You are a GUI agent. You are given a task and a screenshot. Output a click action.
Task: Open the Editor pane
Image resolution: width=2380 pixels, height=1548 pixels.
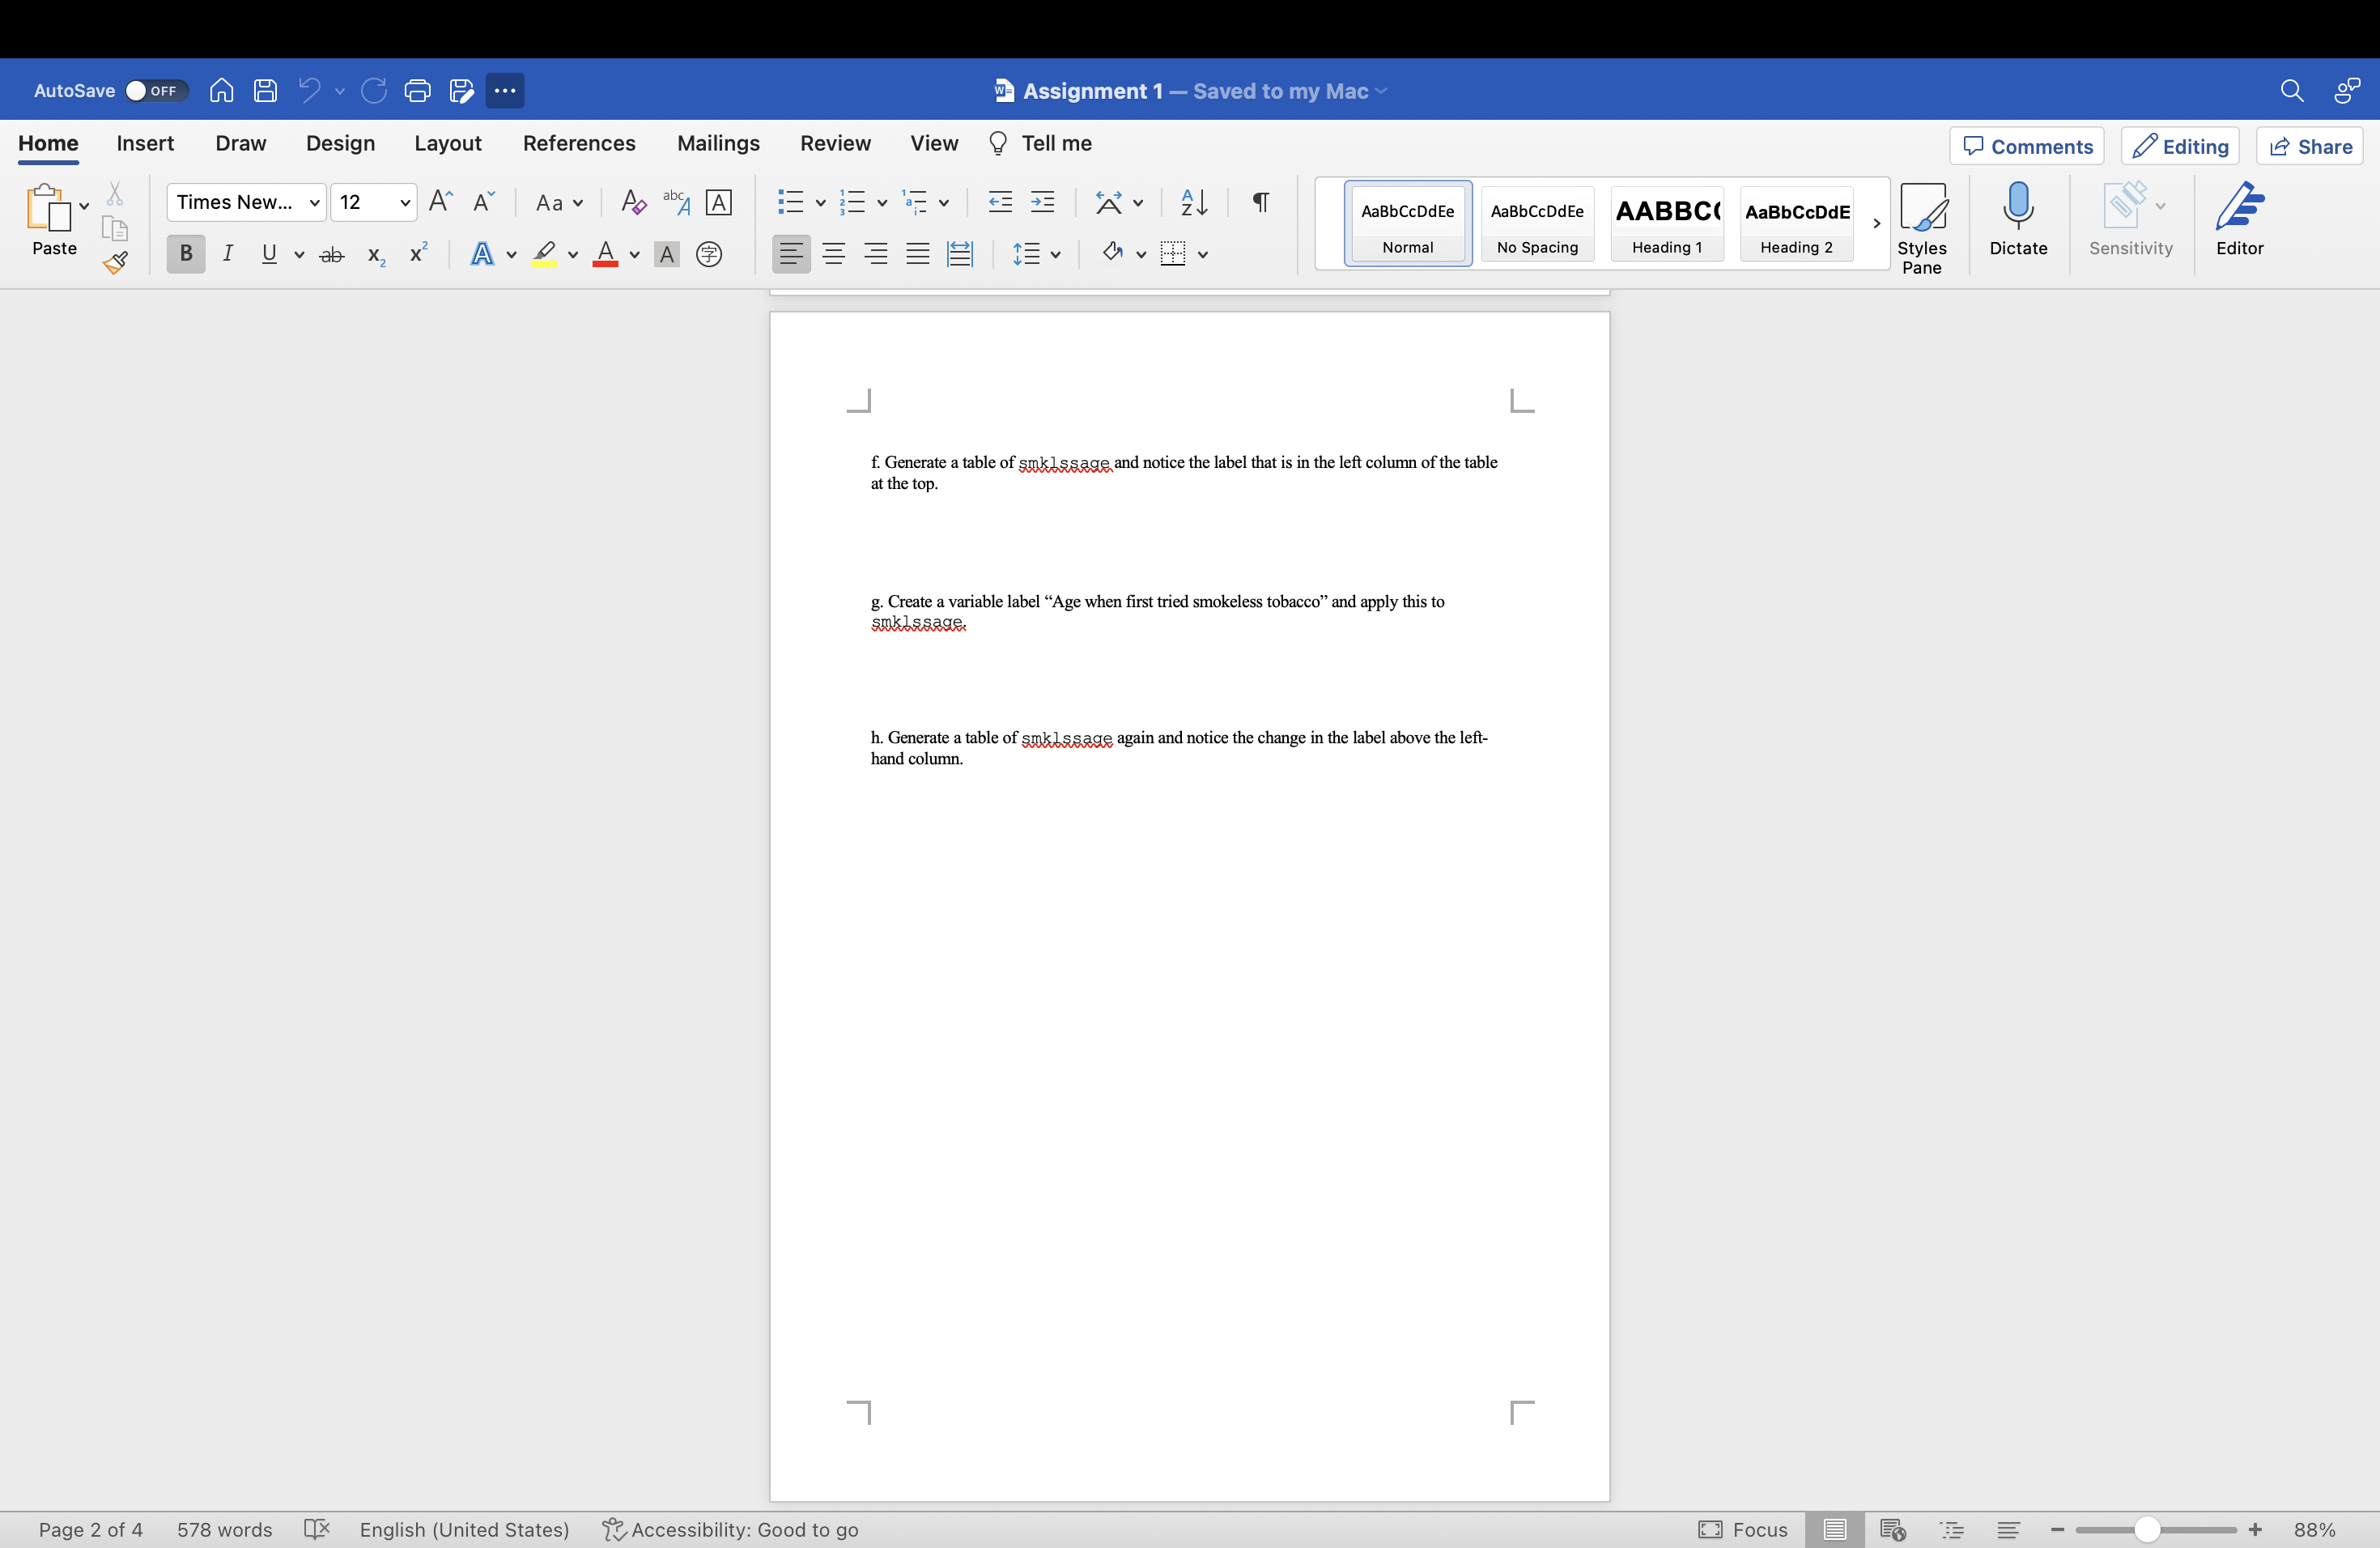click(x=2240, y=220)
